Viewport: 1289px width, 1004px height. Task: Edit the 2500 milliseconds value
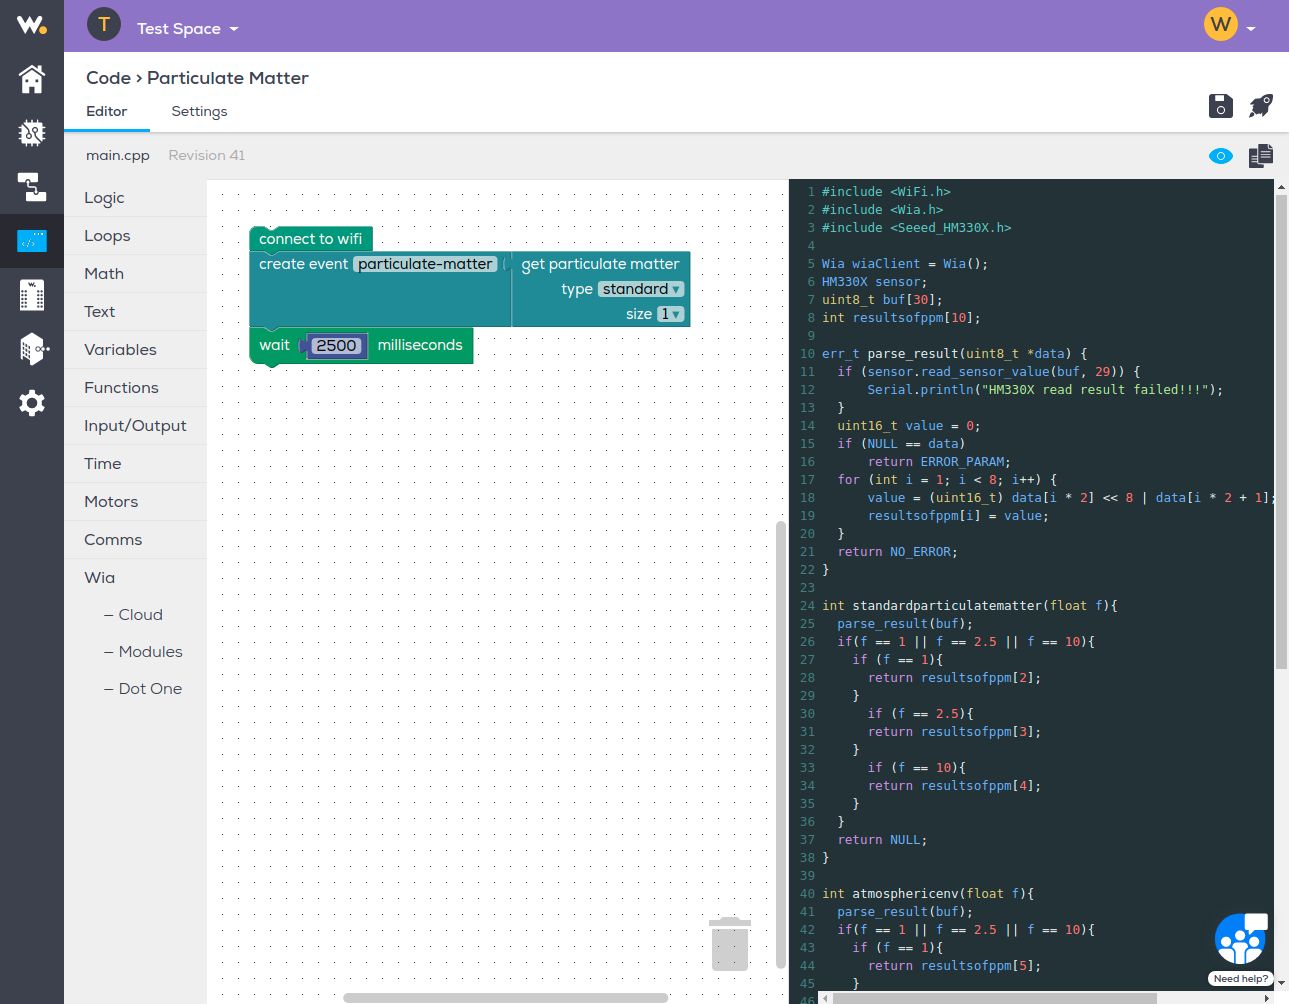(x=337, y=346)
